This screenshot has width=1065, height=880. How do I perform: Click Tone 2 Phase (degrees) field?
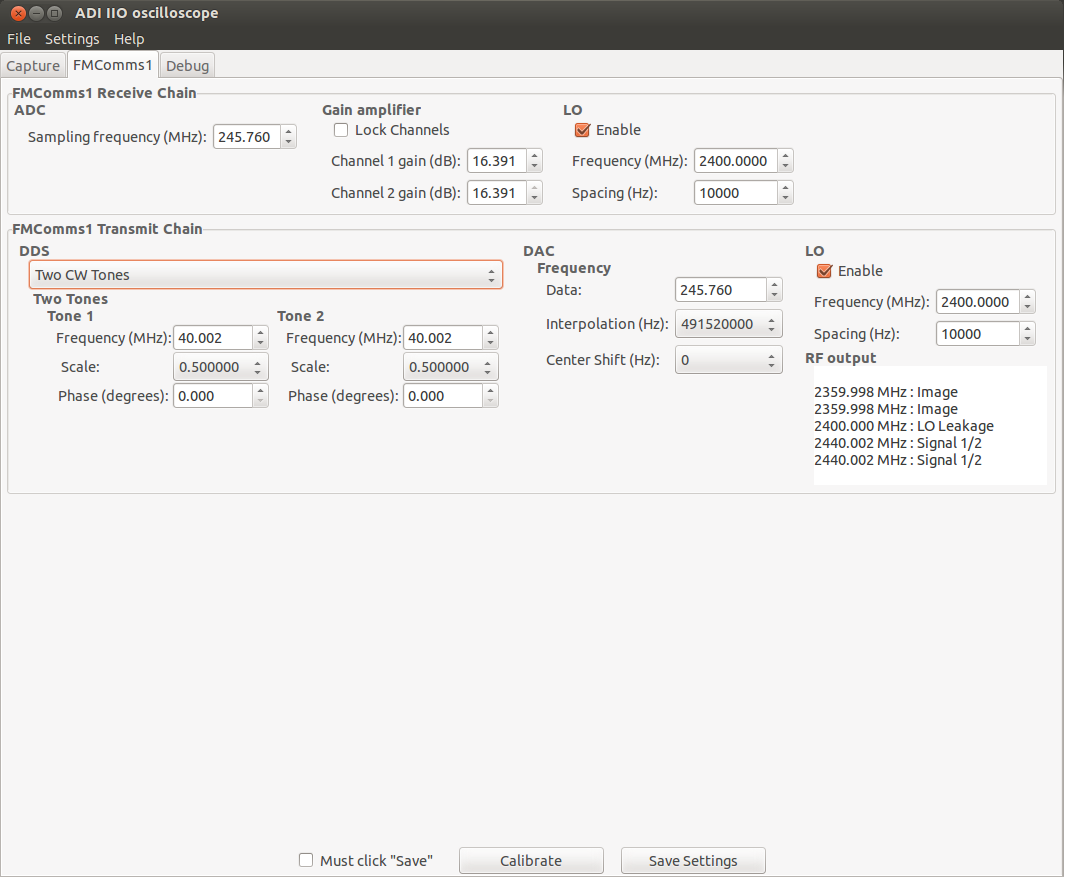(444, 396)
